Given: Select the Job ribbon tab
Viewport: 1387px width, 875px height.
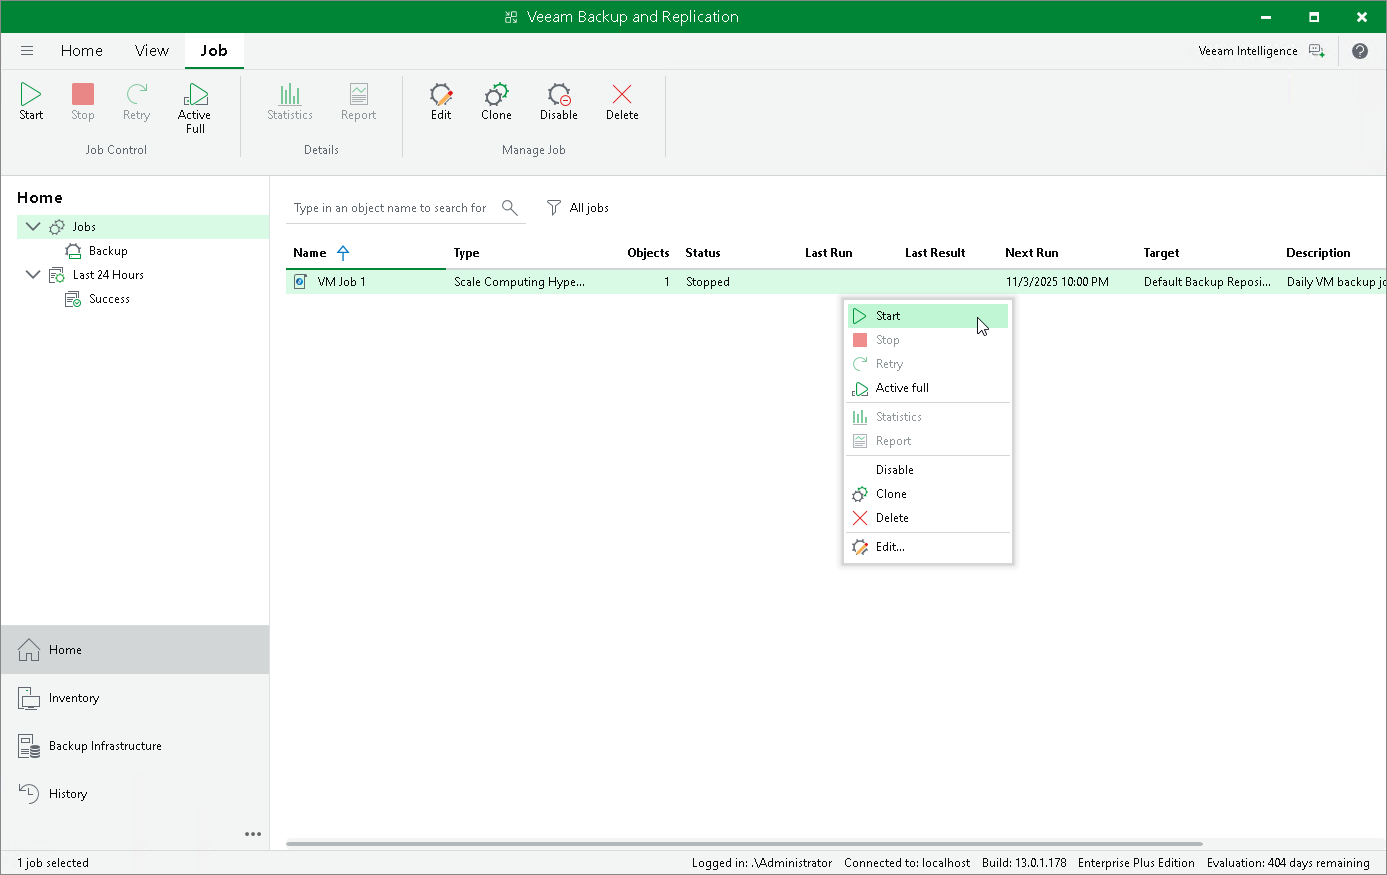Looking at the screenshot, I should coord(214,51).
